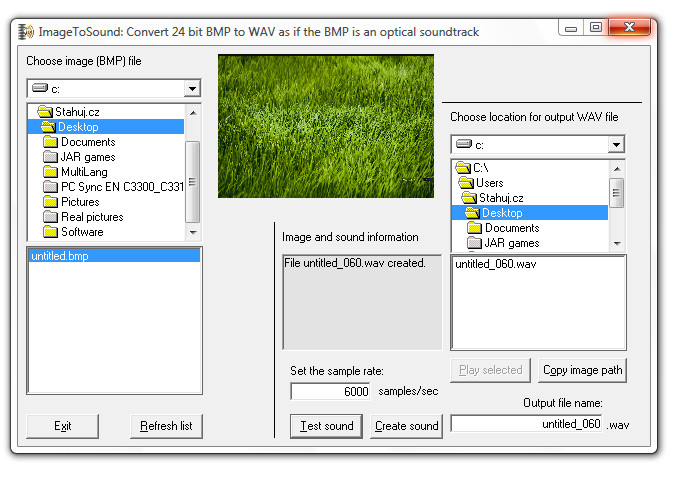Click the Exit button

pos(62,426)
